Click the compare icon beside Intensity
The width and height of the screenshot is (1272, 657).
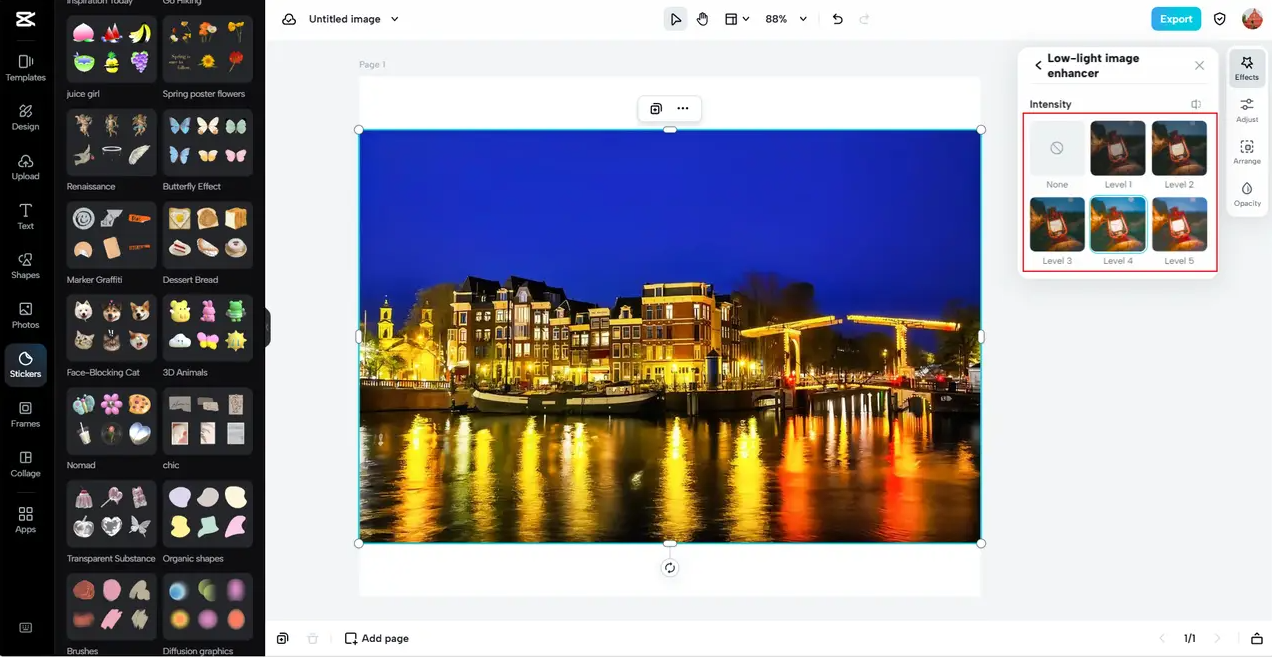(x=1196, y=104)
